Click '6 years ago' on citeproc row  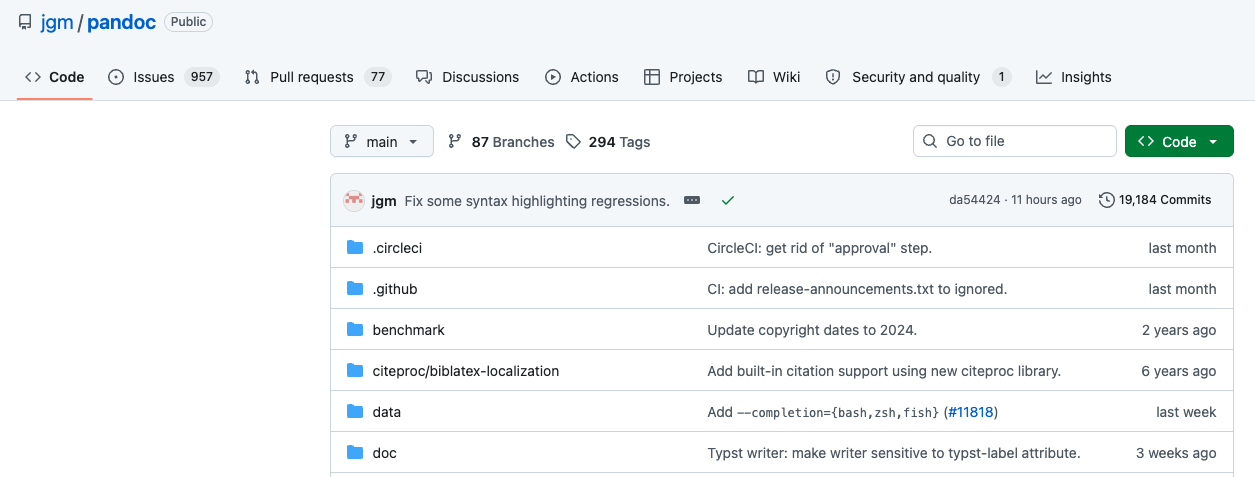pos(1179,371)
